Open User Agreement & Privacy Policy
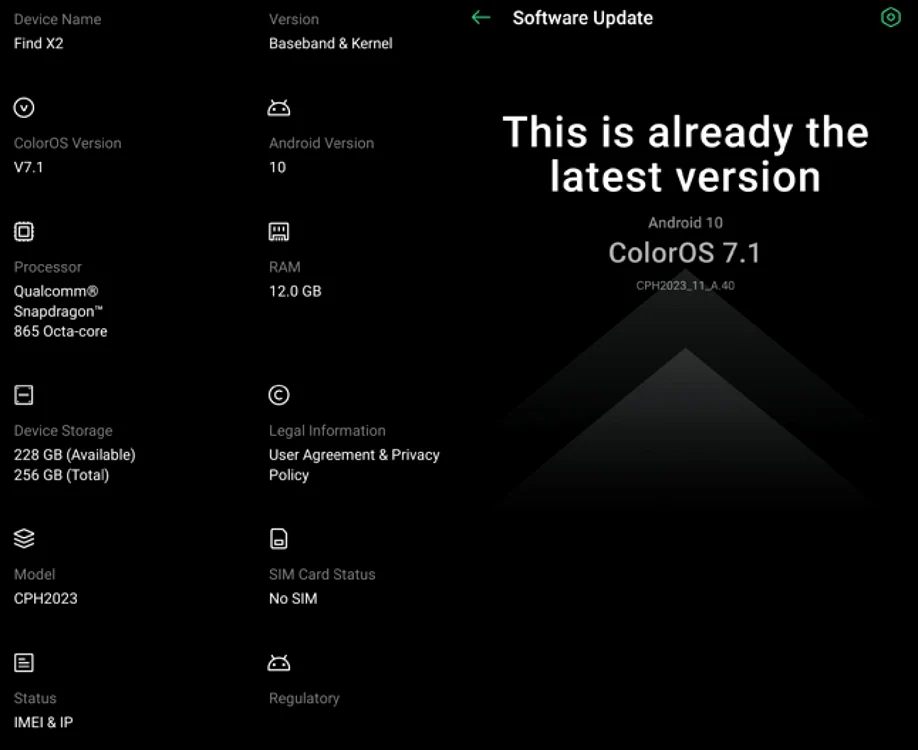This screenshot has width=918, height=750. tap(354, 465)
